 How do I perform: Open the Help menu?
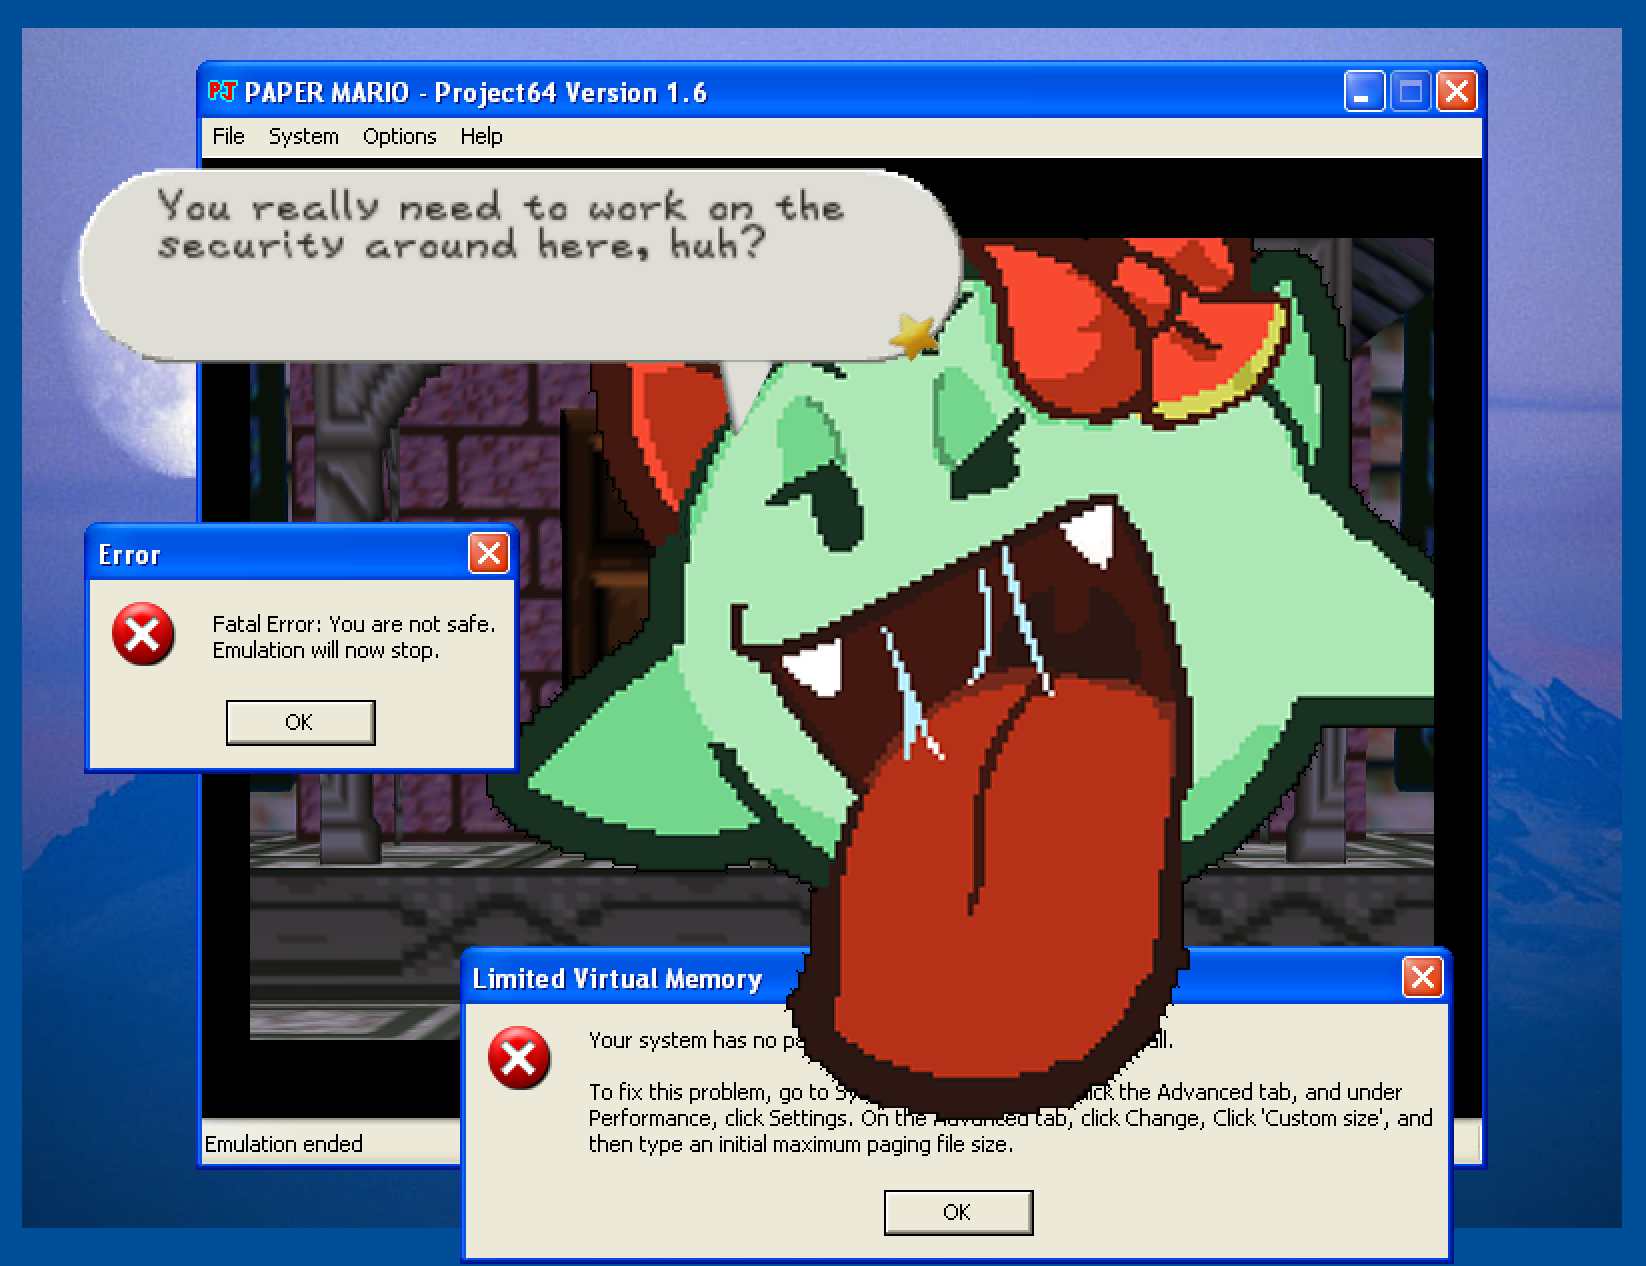click(x=481, y=137)
